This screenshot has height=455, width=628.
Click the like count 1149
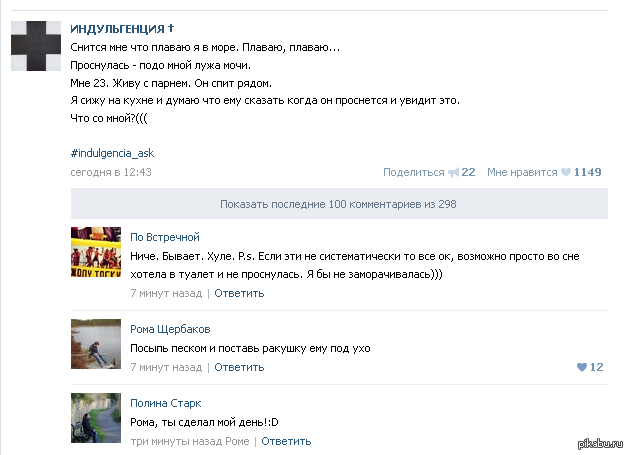point(588,172)
